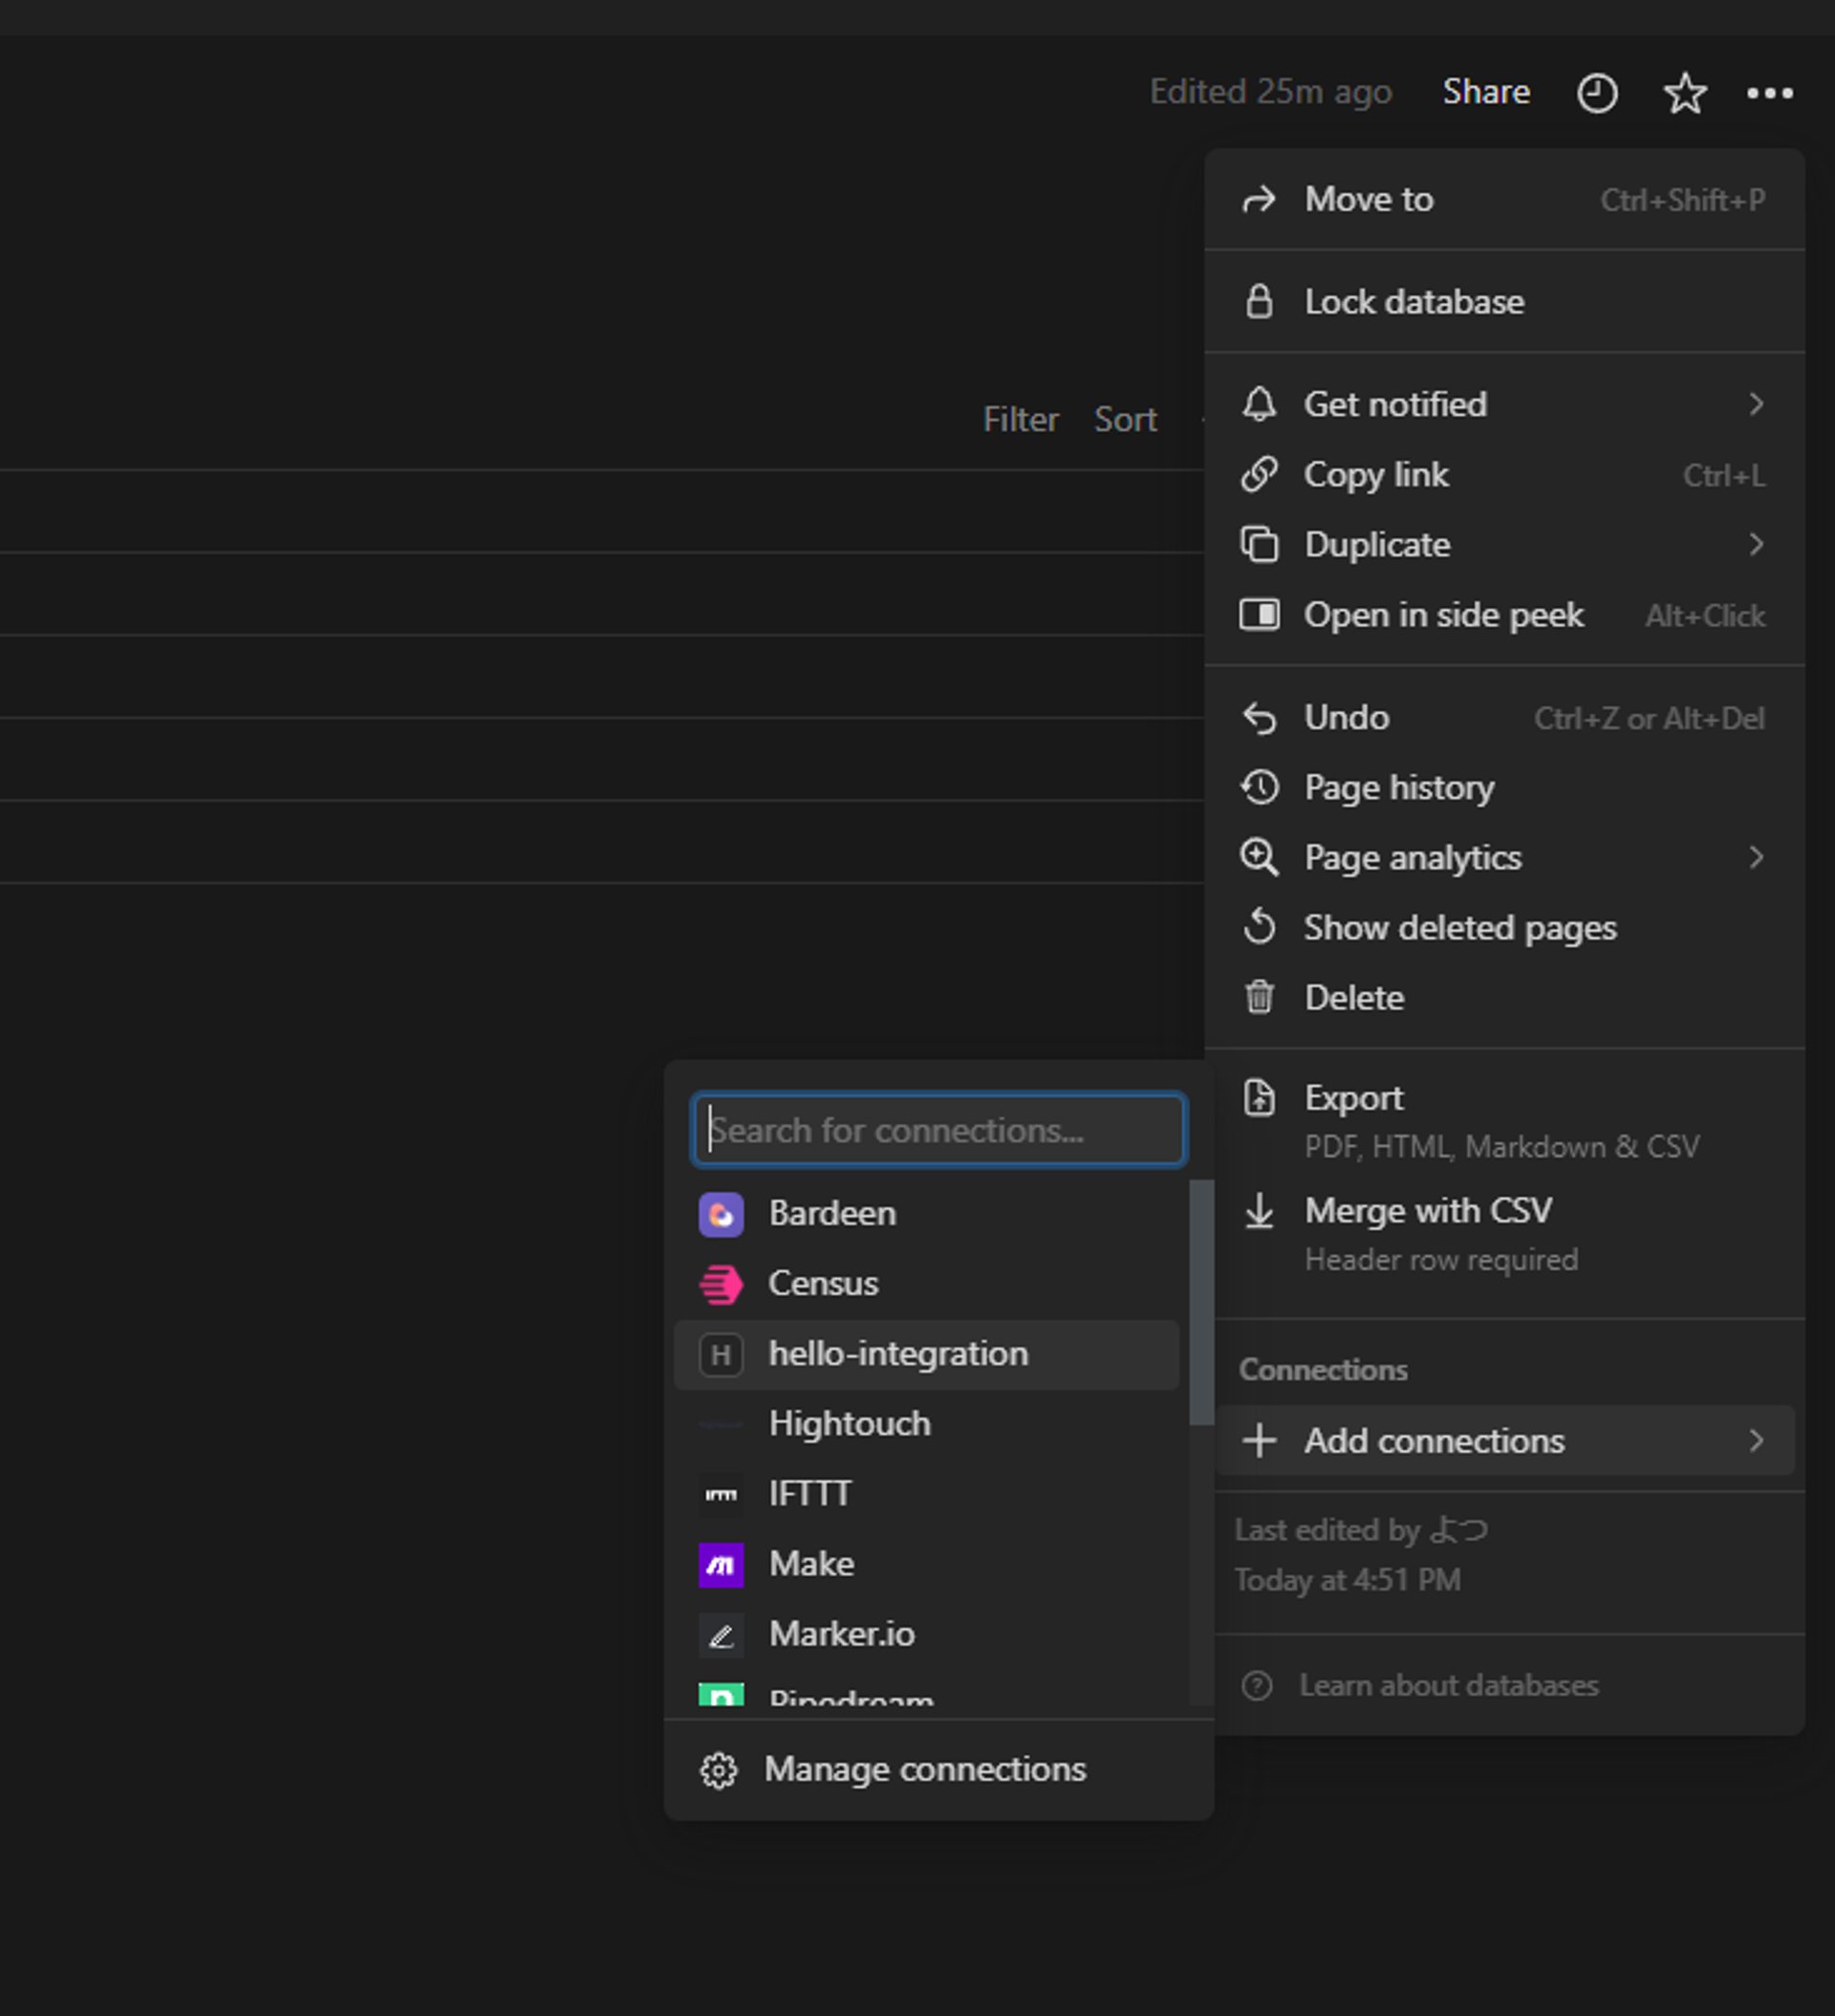This screenshot has width=1835, height=2016.
Task: Click the star icon to favorite the page
Action: 1684,92
